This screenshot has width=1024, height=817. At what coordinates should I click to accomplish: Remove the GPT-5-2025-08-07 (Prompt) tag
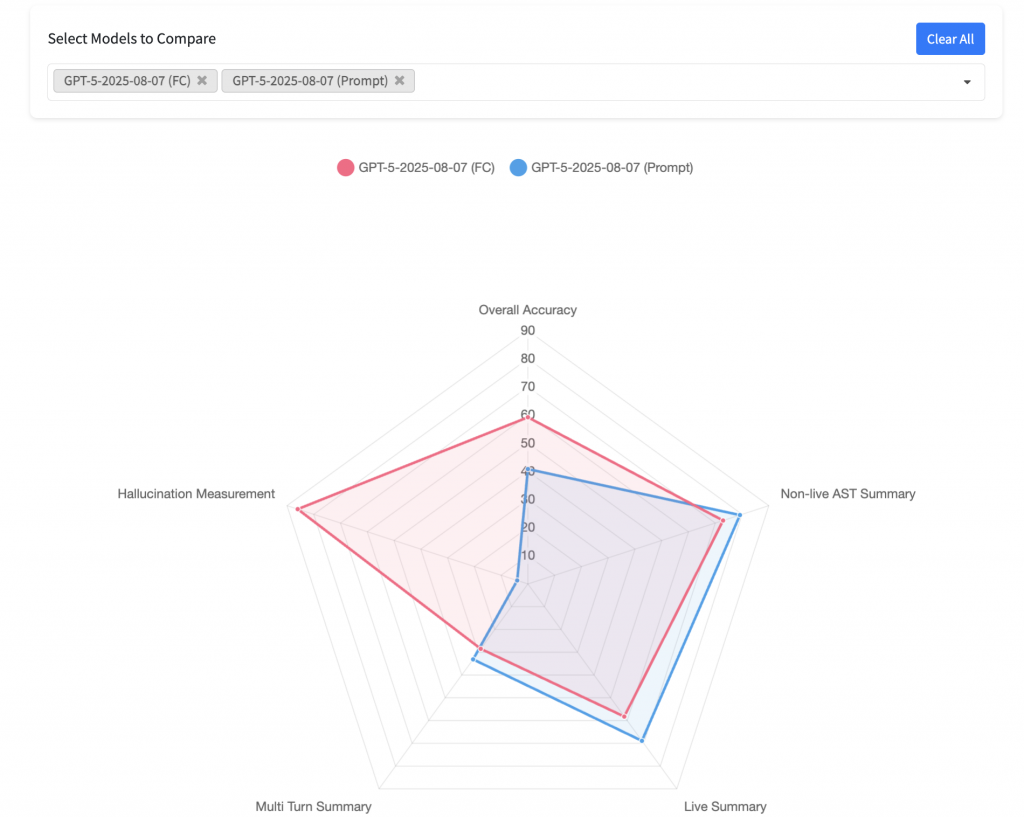pyautogui.click(x=400, y=81)
